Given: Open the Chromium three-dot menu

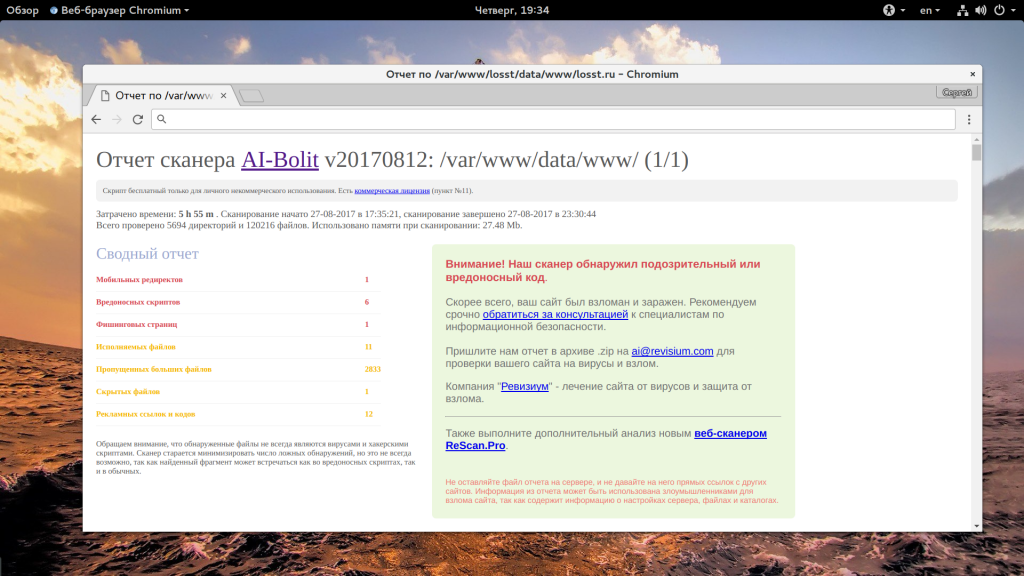Looking at the screenshot, I should 969,119.
